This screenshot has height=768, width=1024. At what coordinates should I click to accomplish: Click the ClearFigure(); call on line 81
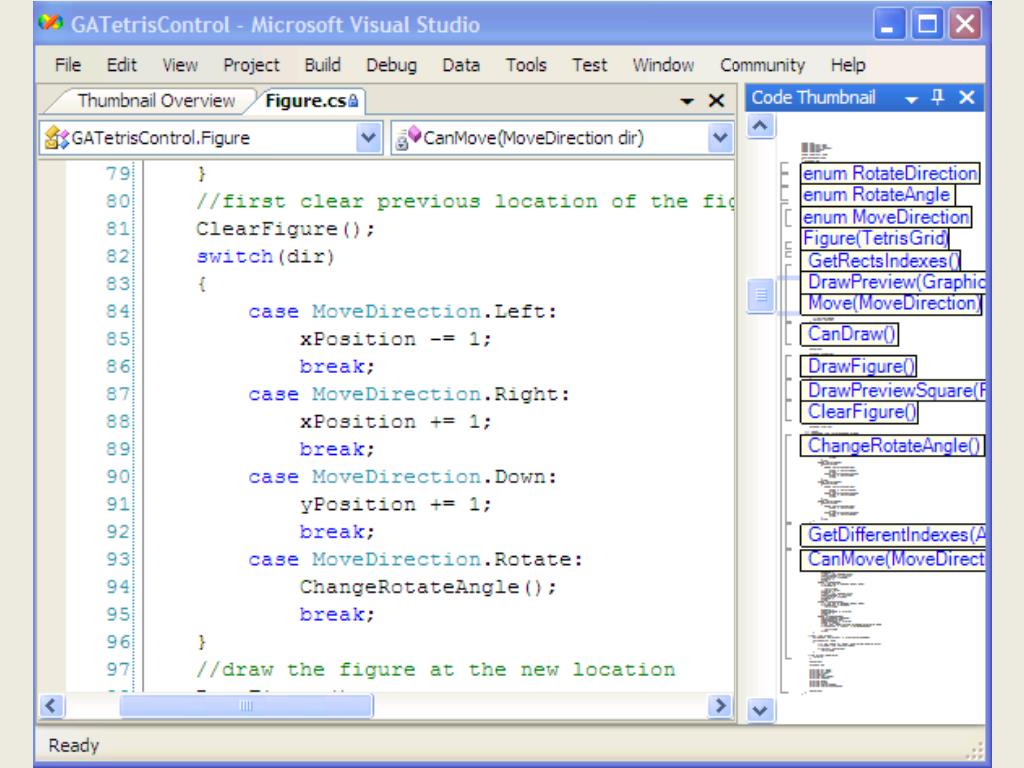click(x=285, y=229)
